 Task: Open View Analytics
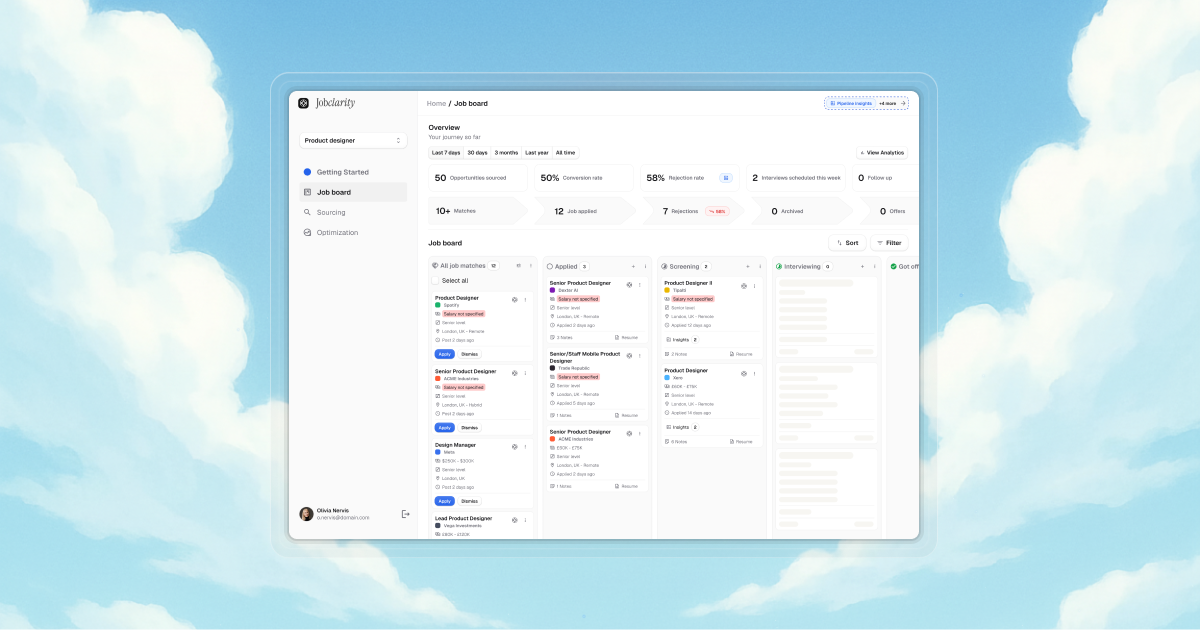pos(881,152)
